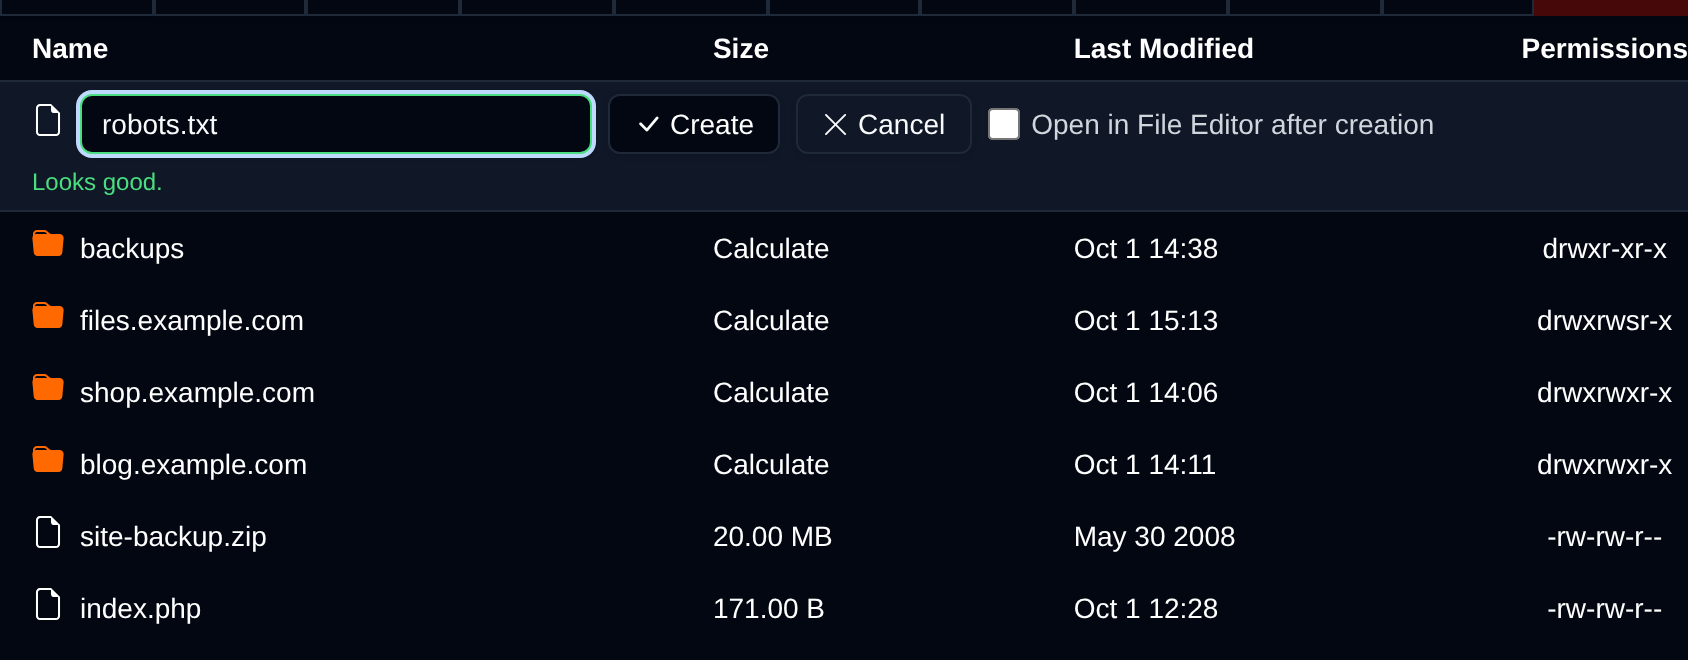This screenshot has width=1688, height=660.
Task: Click the May 30 2008 date
Action: pyautogui.click(x=1154, y=537)
